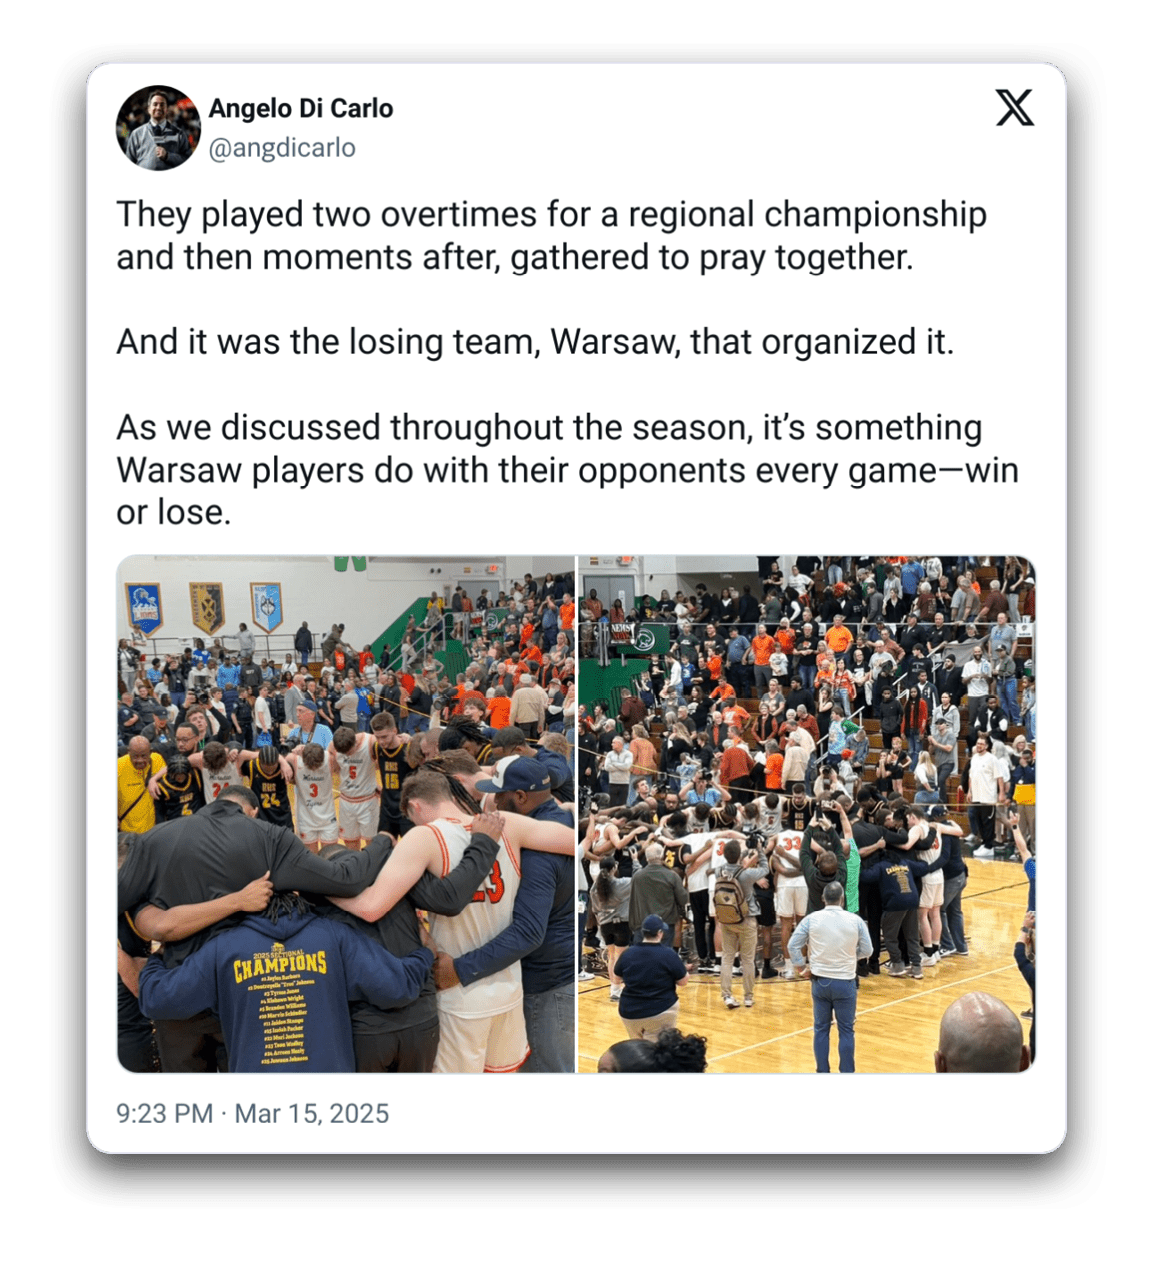The height and width of the screenshot is (1288, 1153).
Task: Select the sentence mentioning losing team Warsaw
Action: coord(535,342)
